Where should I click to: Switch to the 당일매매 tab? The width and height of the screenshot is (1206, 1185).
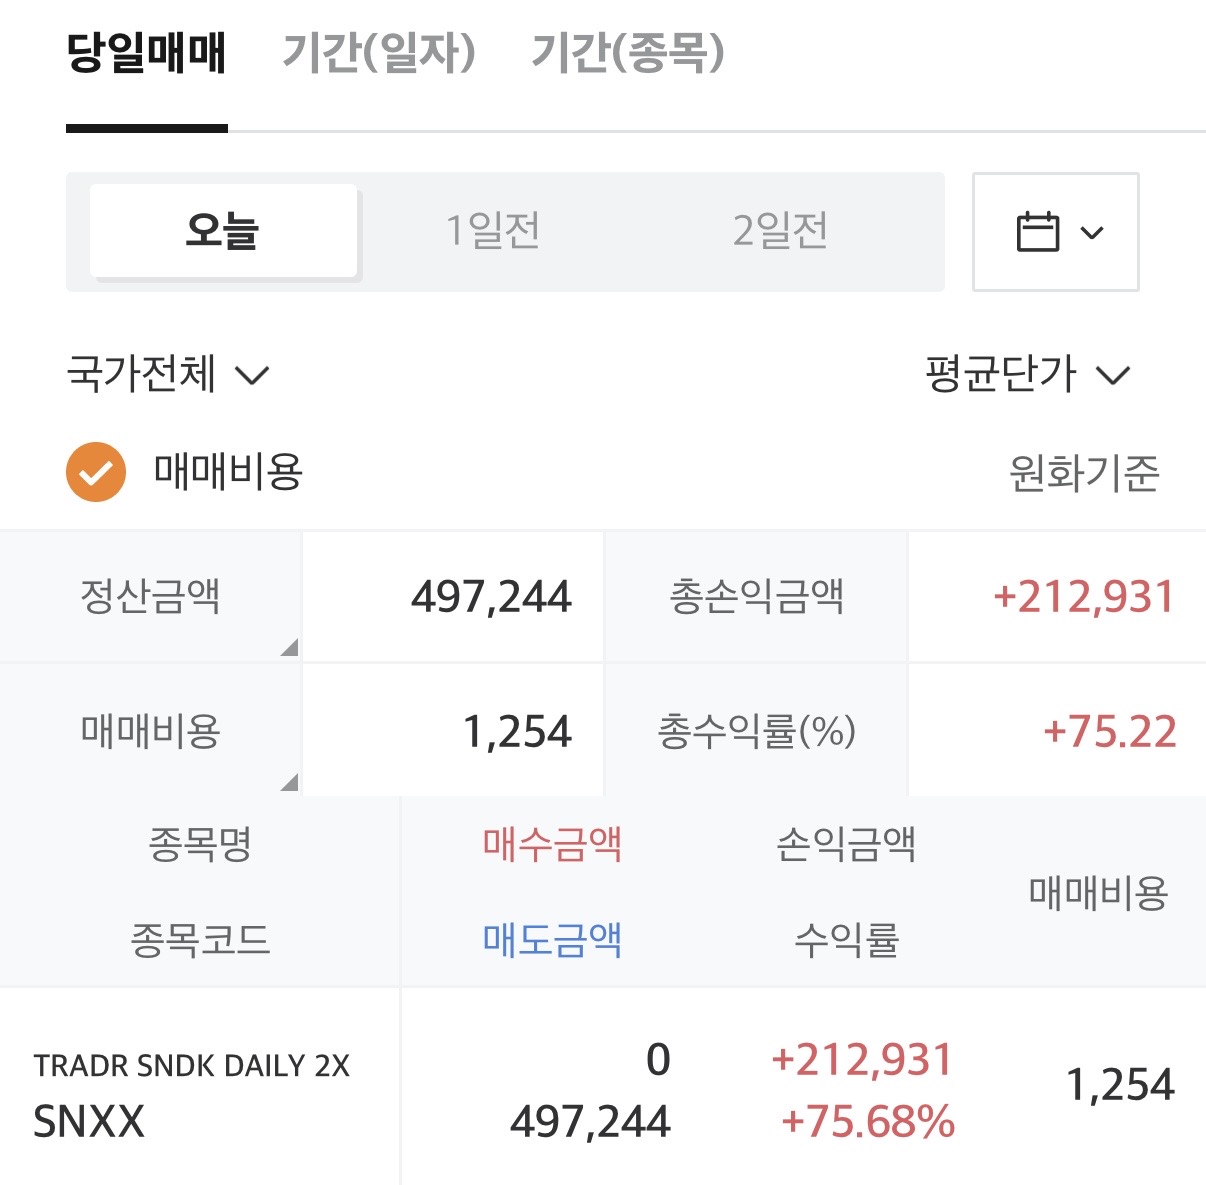tap(146, 54)
